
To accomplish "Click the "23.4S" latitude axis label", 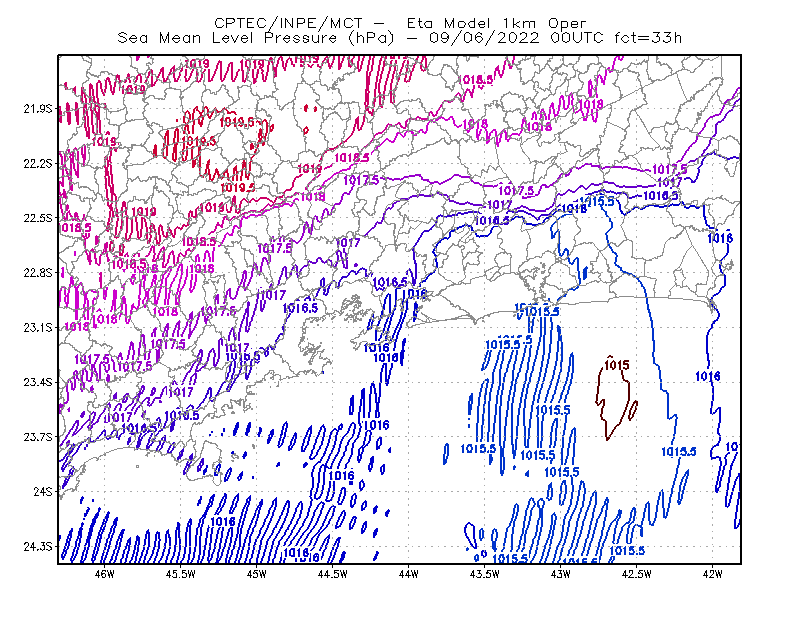I will [x=38, y=382].
